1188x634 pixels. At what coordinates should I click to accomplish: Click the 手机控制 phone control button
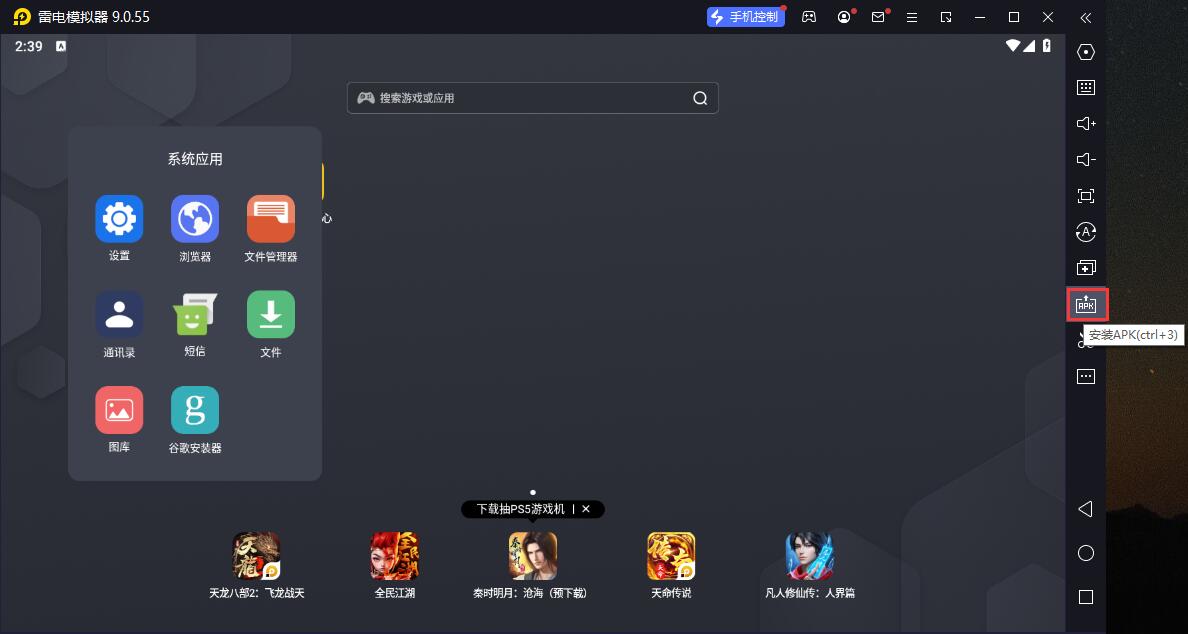pyautogui.click(x=745, y=17)
